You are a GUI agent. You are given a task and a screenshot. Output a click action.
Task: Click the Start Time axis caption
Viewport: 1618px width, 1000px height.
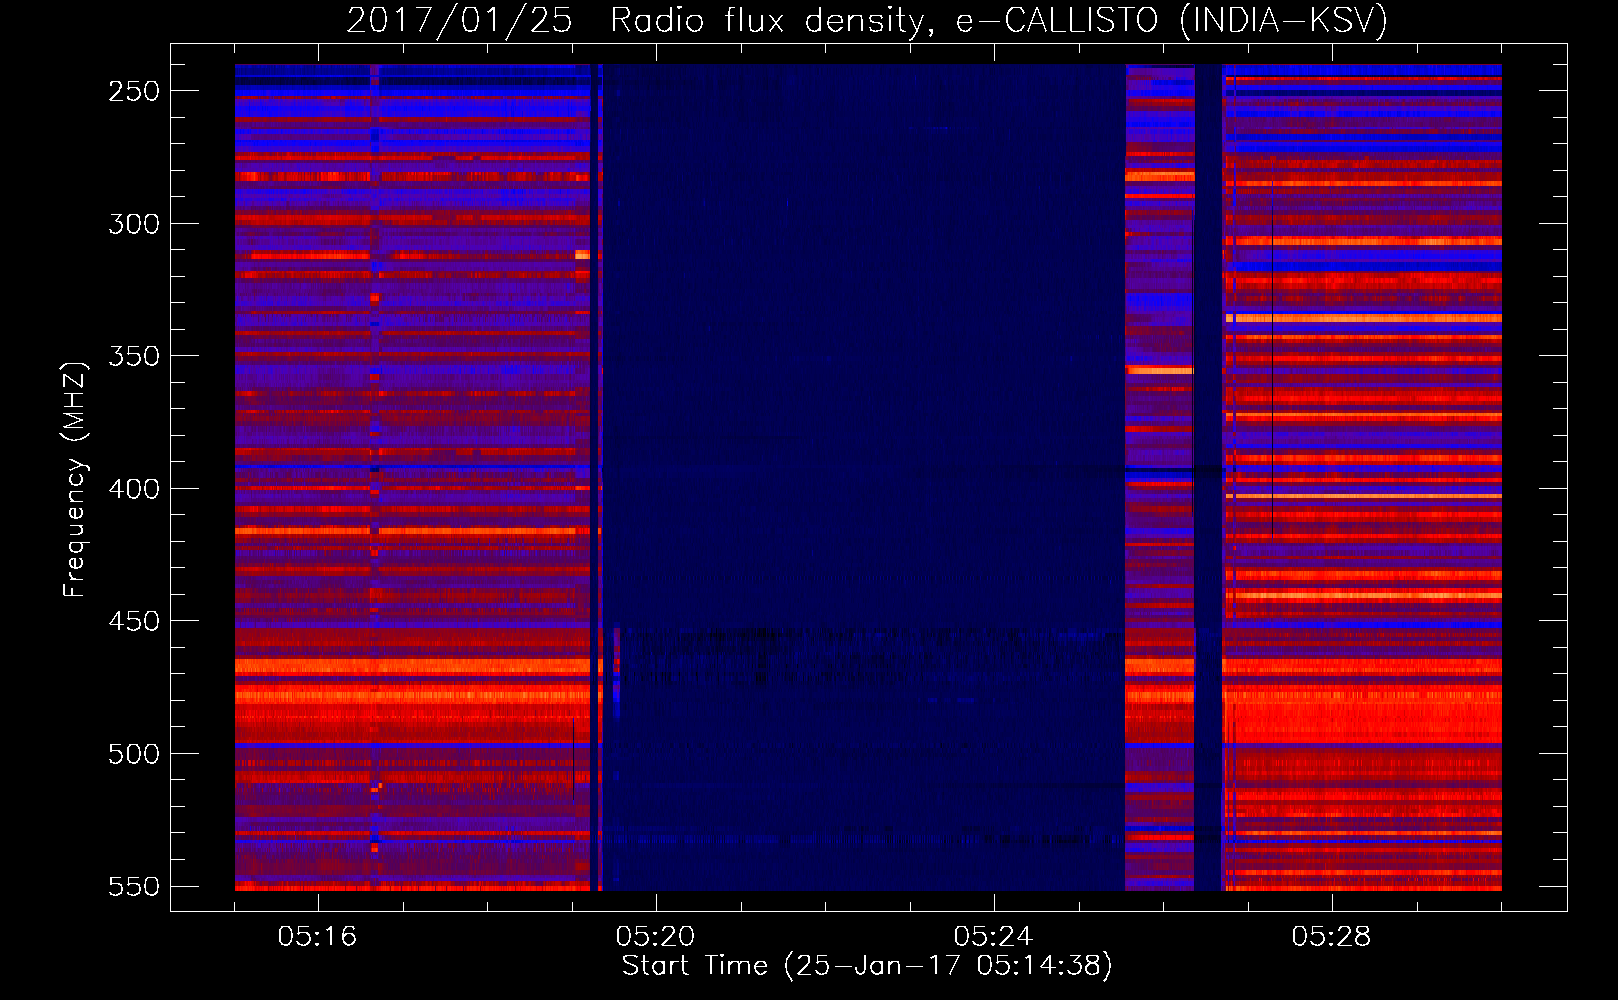tap(867, 966)
